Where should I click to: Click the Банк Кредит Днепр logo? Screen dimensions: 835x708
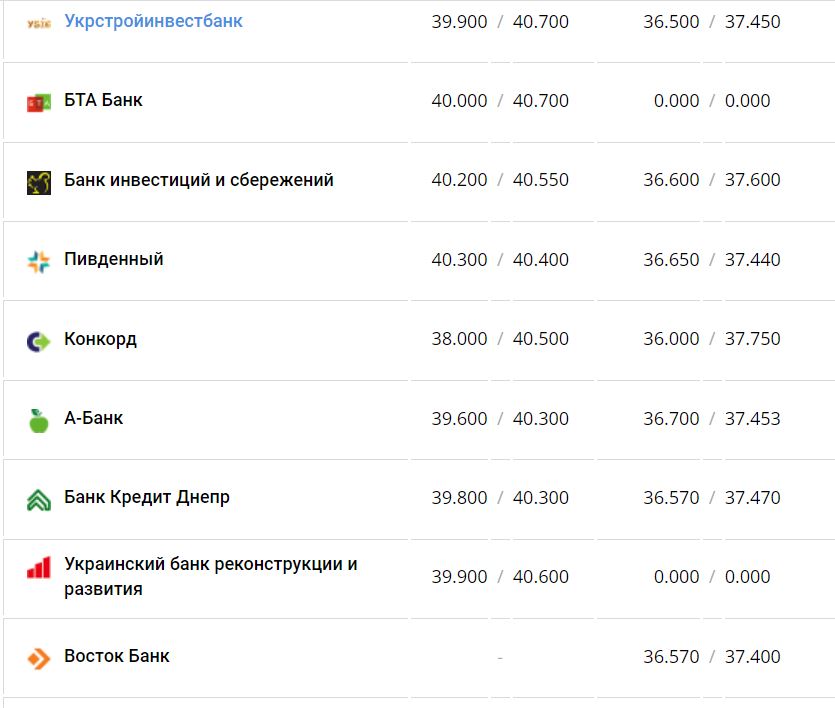38,497
